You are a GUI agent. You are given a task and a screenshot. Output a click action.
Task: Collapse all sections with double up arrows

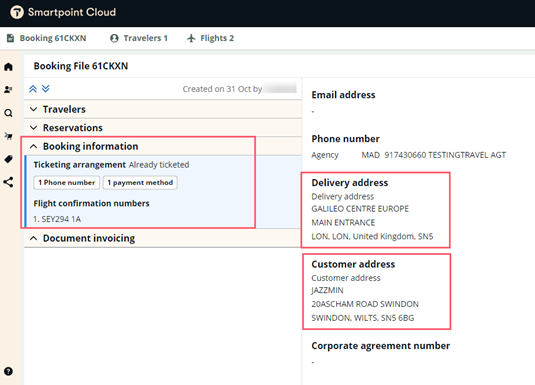33,89
